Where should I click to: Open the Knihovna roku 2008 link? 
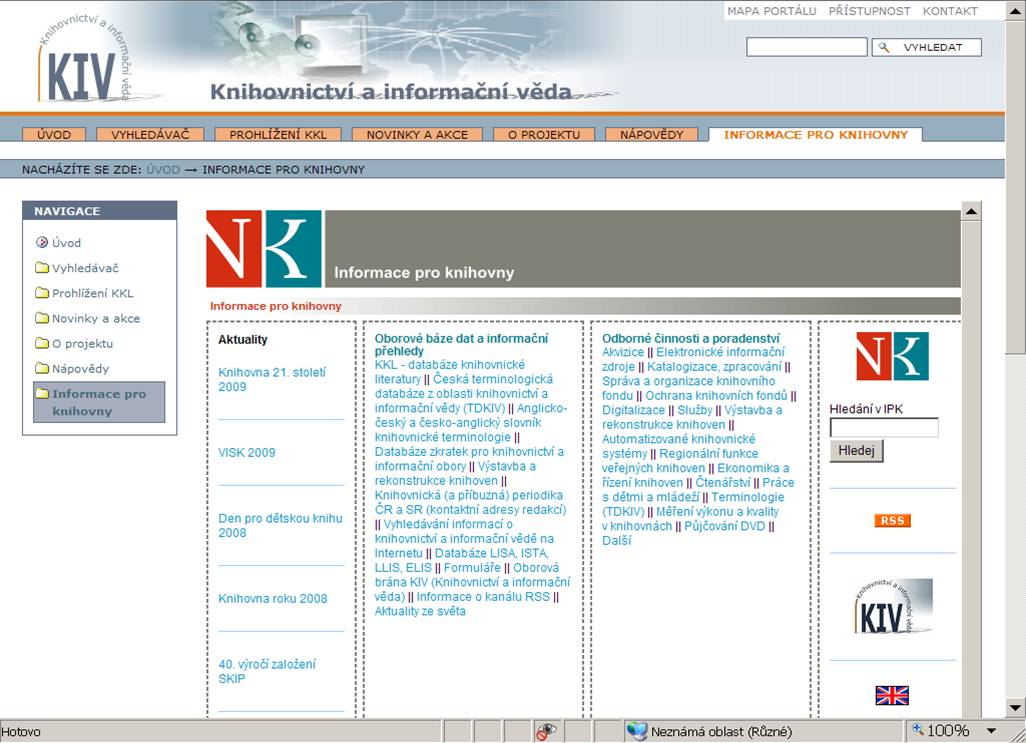[273, 598]
